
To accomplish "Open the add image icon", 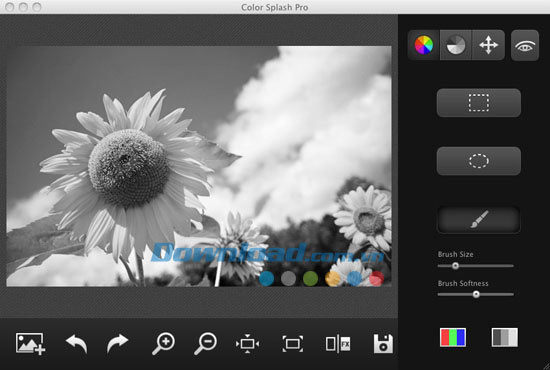I will pos(31,343).
